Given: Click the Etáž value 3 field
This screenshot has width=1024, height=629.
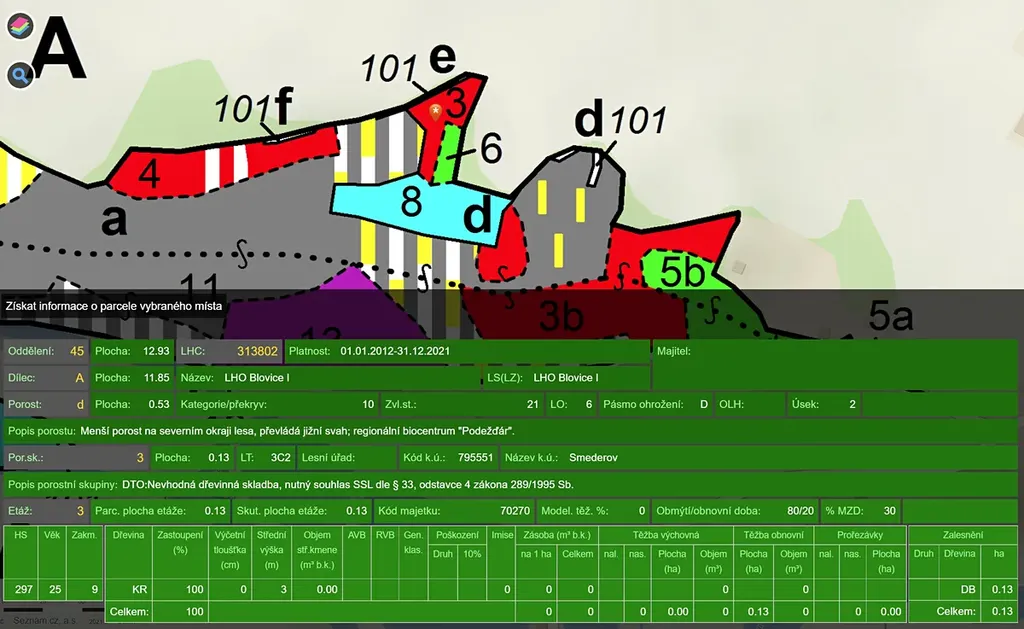Looking at the screenshot, I should [x=80, y=511].
